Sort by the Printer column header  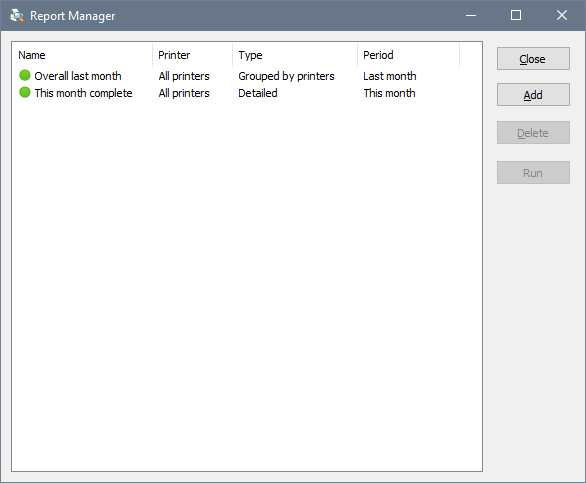pos(192,55)
